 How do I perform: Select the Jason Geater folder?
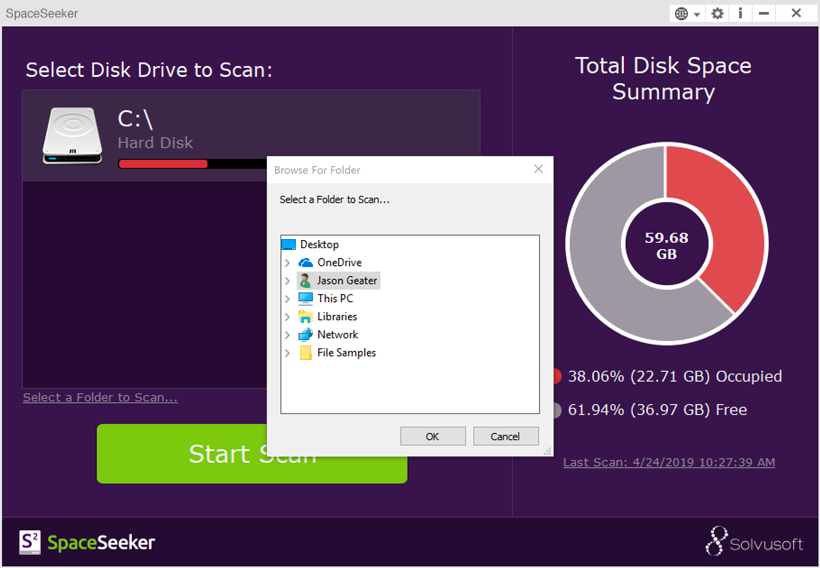click(347, 281)
